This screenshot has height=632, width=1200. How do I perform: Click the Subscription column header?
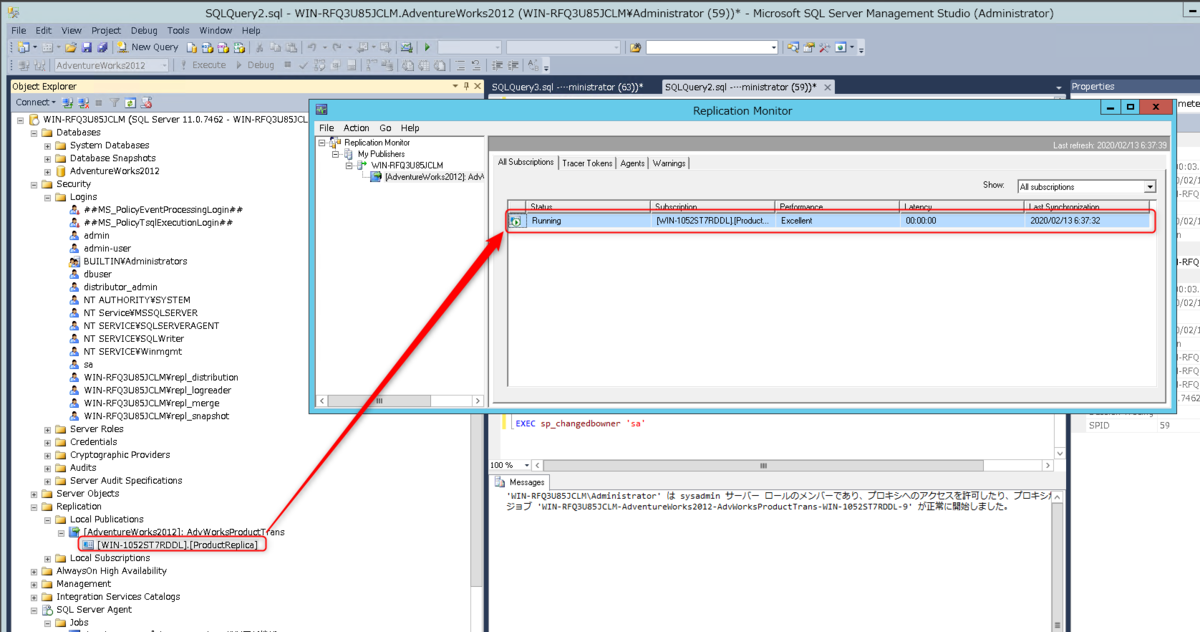point(713,206)
